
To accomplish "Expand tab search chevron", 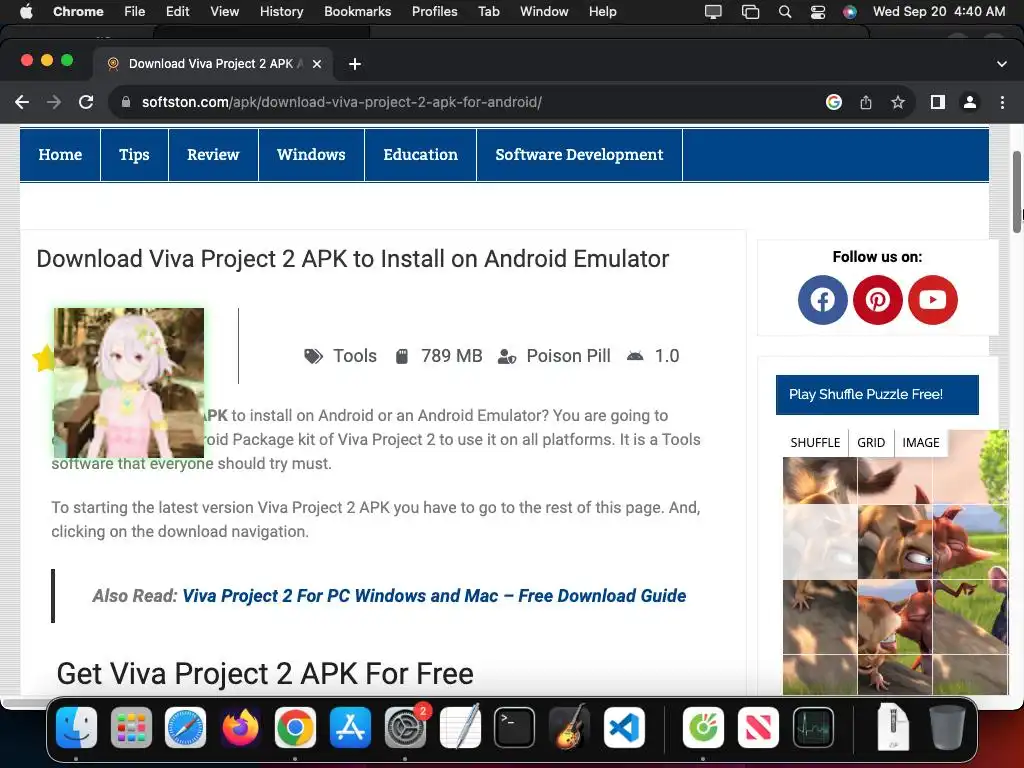I will (x=1001, y=64).
